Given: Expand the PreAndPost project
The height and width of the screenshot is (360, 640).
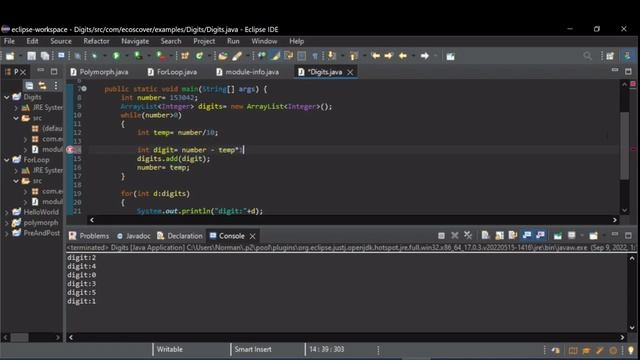Looking at the screenshot, I should (7, 233).
